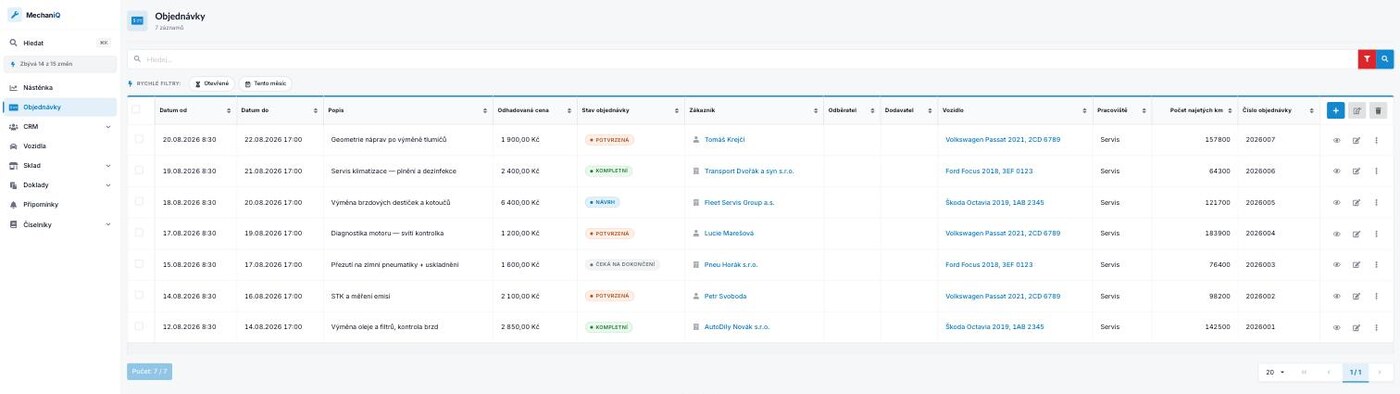Screen dimensions: 1400x394
Task: Open customer Tomáš Krejčí
Action: pyautogui.click(x=725, y=140)
